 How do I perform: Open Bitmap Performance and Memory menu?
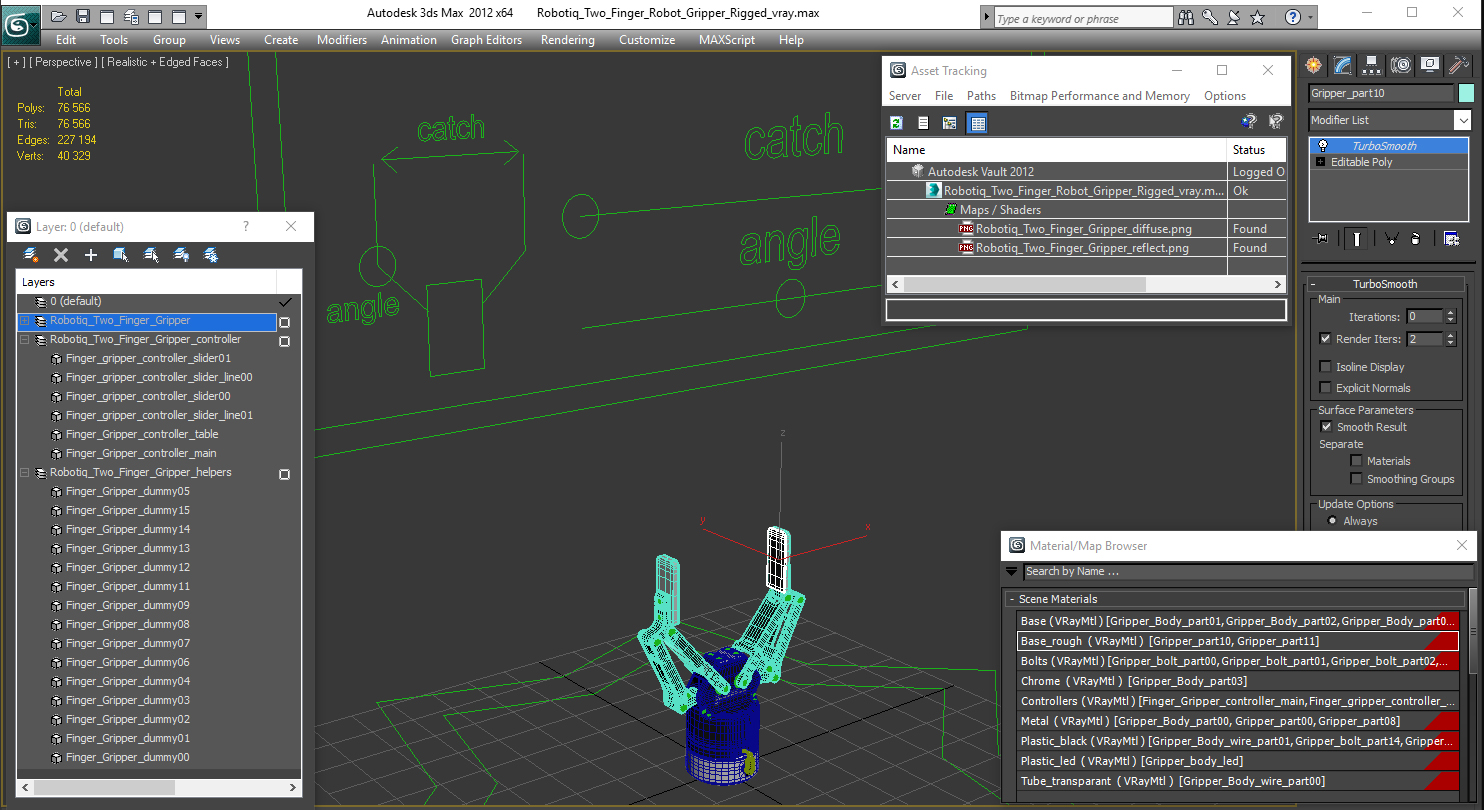pyautogui.click(x=1099, y=96)
